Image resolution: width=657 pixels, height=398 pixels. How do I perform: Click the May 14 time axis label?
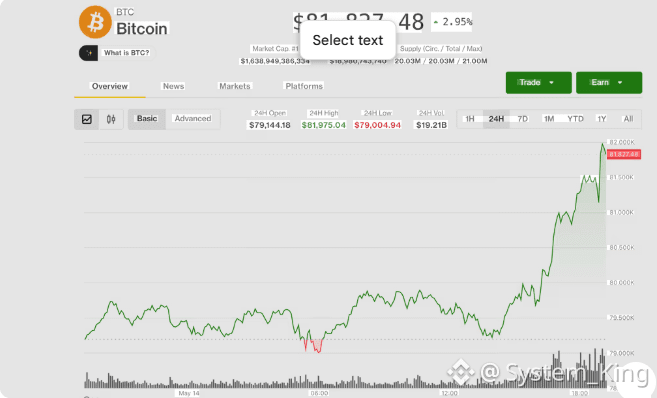[x=189, y=393]
